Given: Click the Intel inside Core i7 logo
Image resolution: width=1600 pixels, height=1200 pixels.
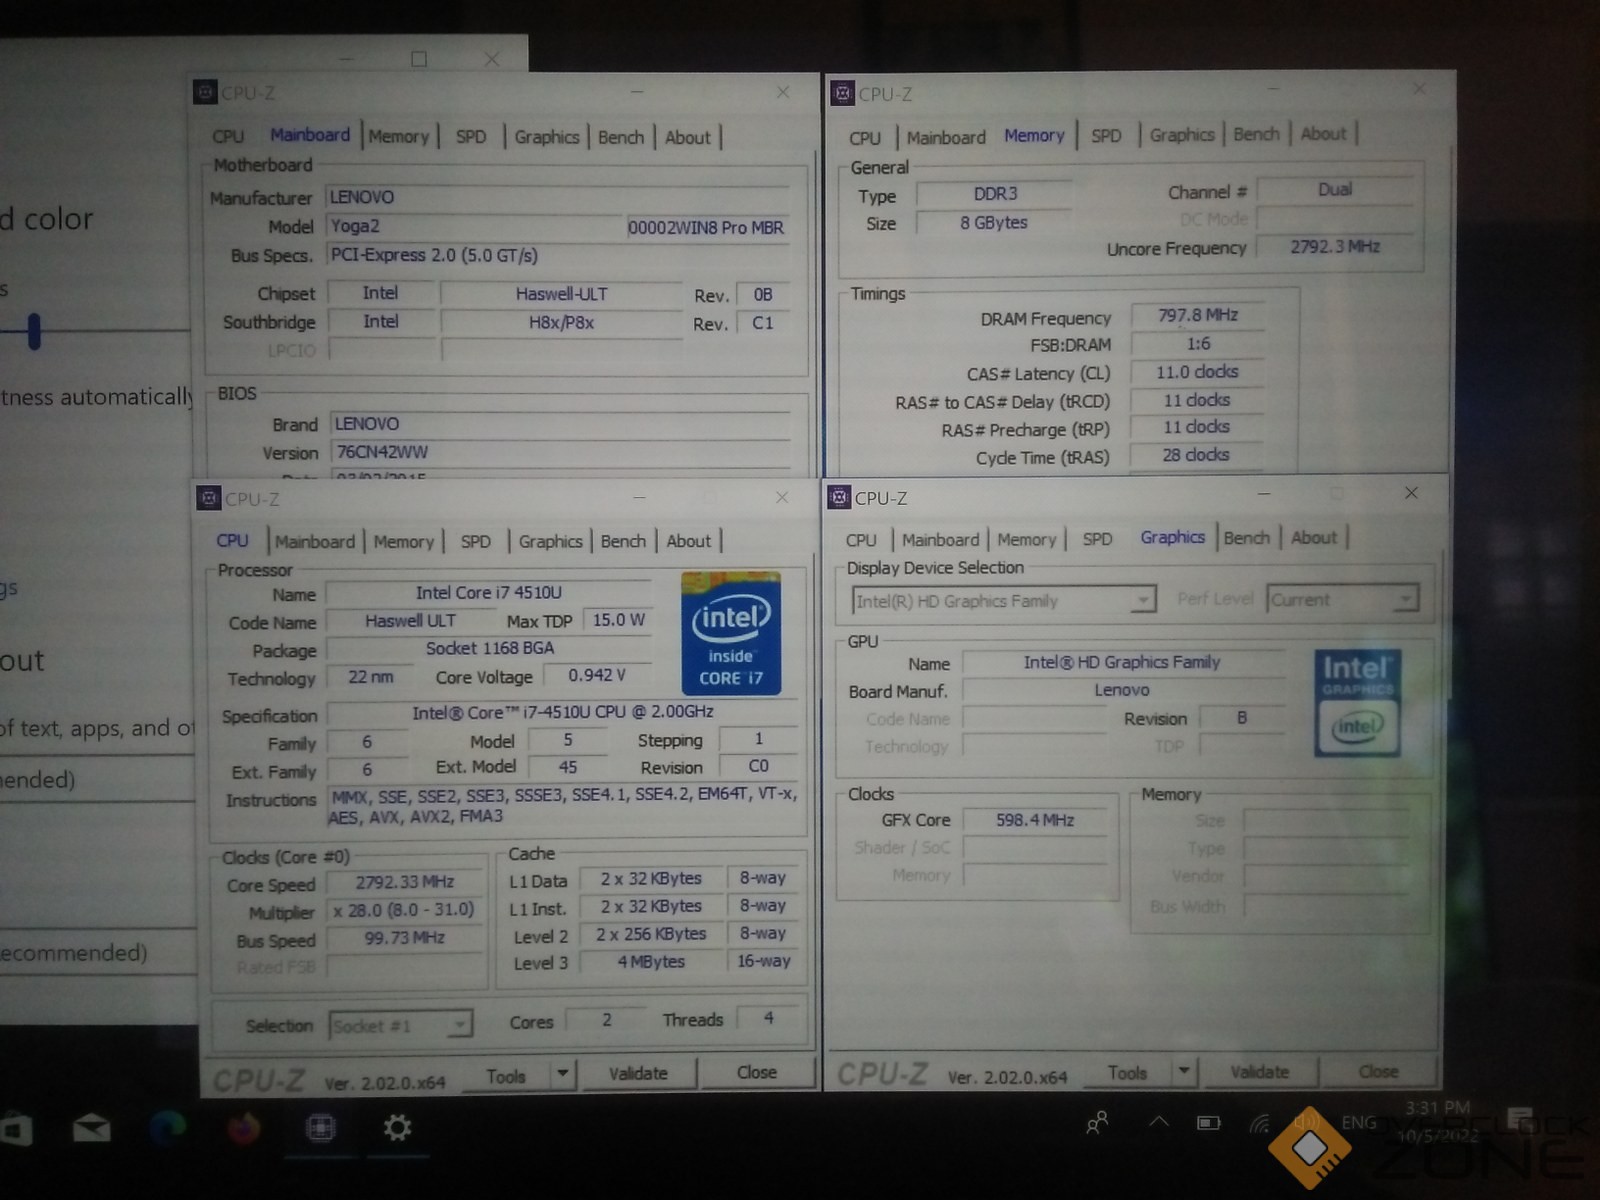Looking at the screenshot, I should pos(731,633).
